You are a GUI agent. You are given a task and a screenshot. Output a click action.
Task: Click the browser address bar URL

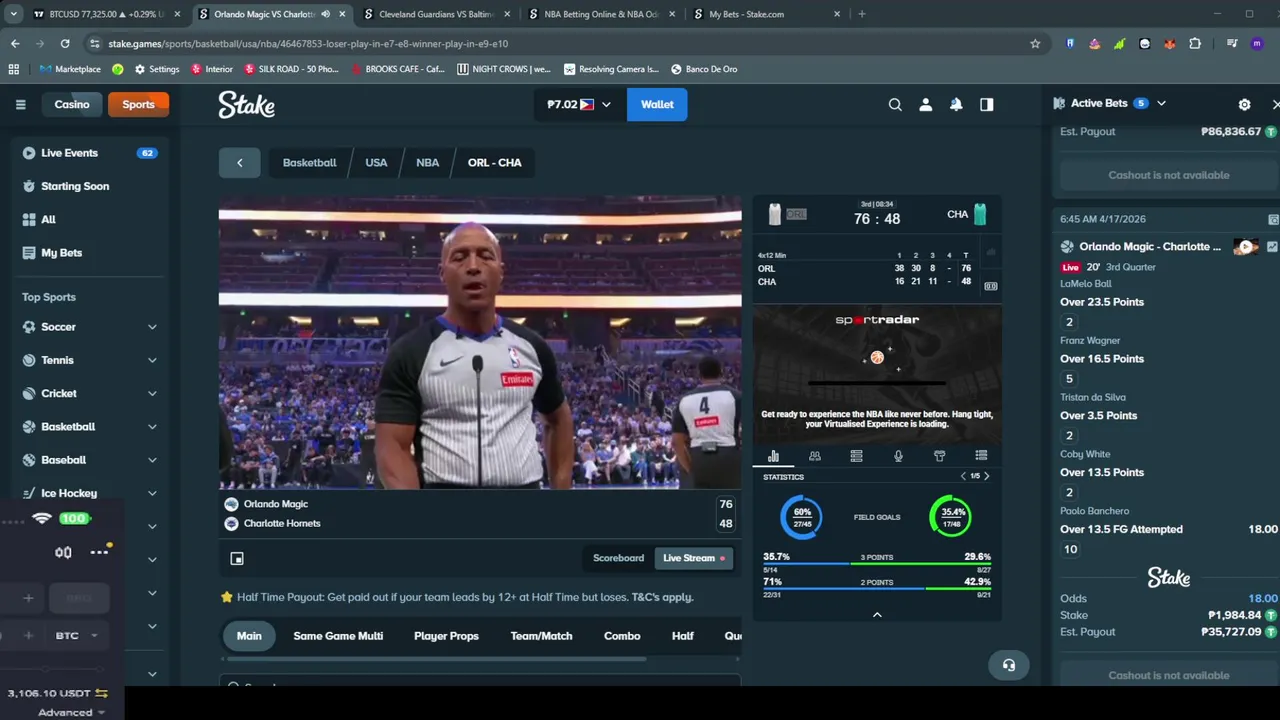click(x=308, y=44)
